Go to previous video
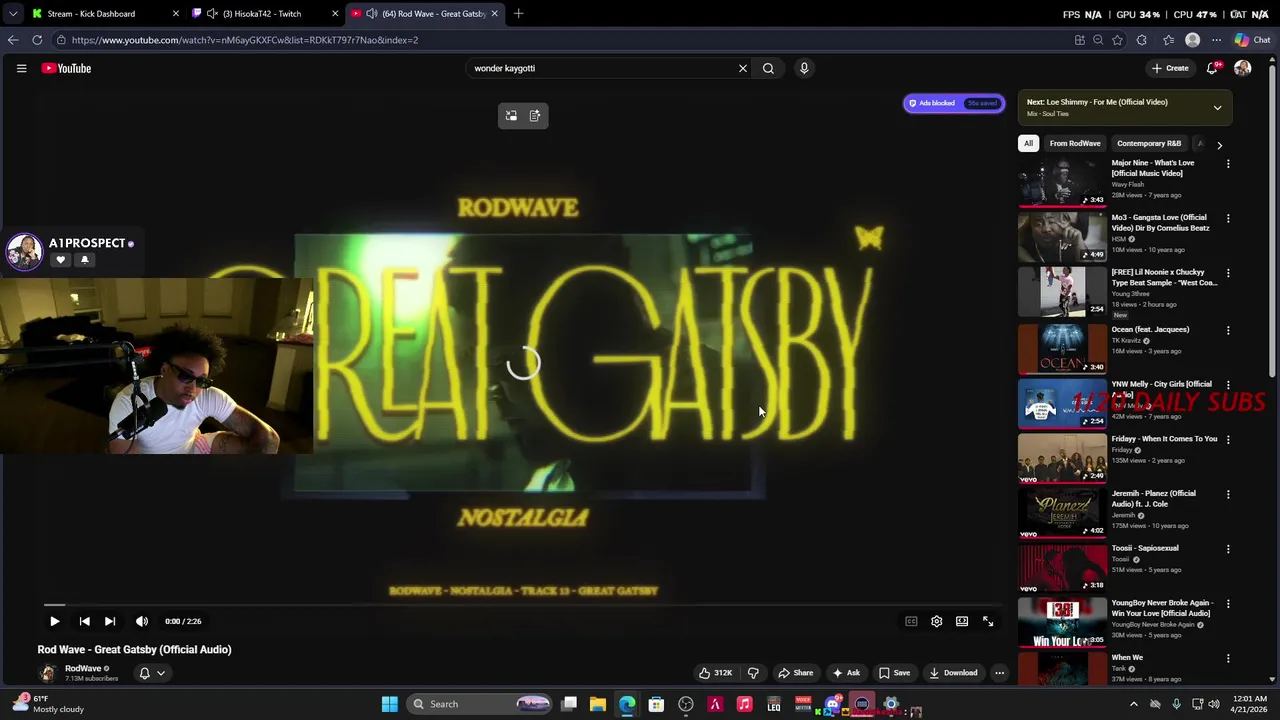The image size is (1280, 720). pos(84,621)
